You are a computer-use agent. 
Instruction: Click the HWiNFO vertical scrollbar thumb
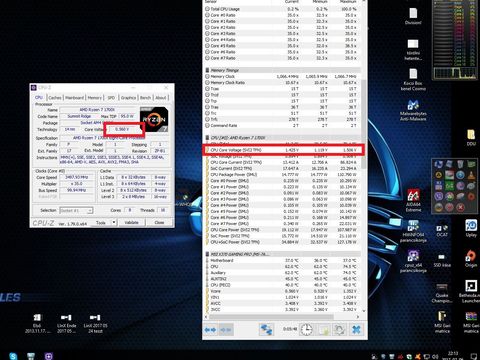(364, 124)
